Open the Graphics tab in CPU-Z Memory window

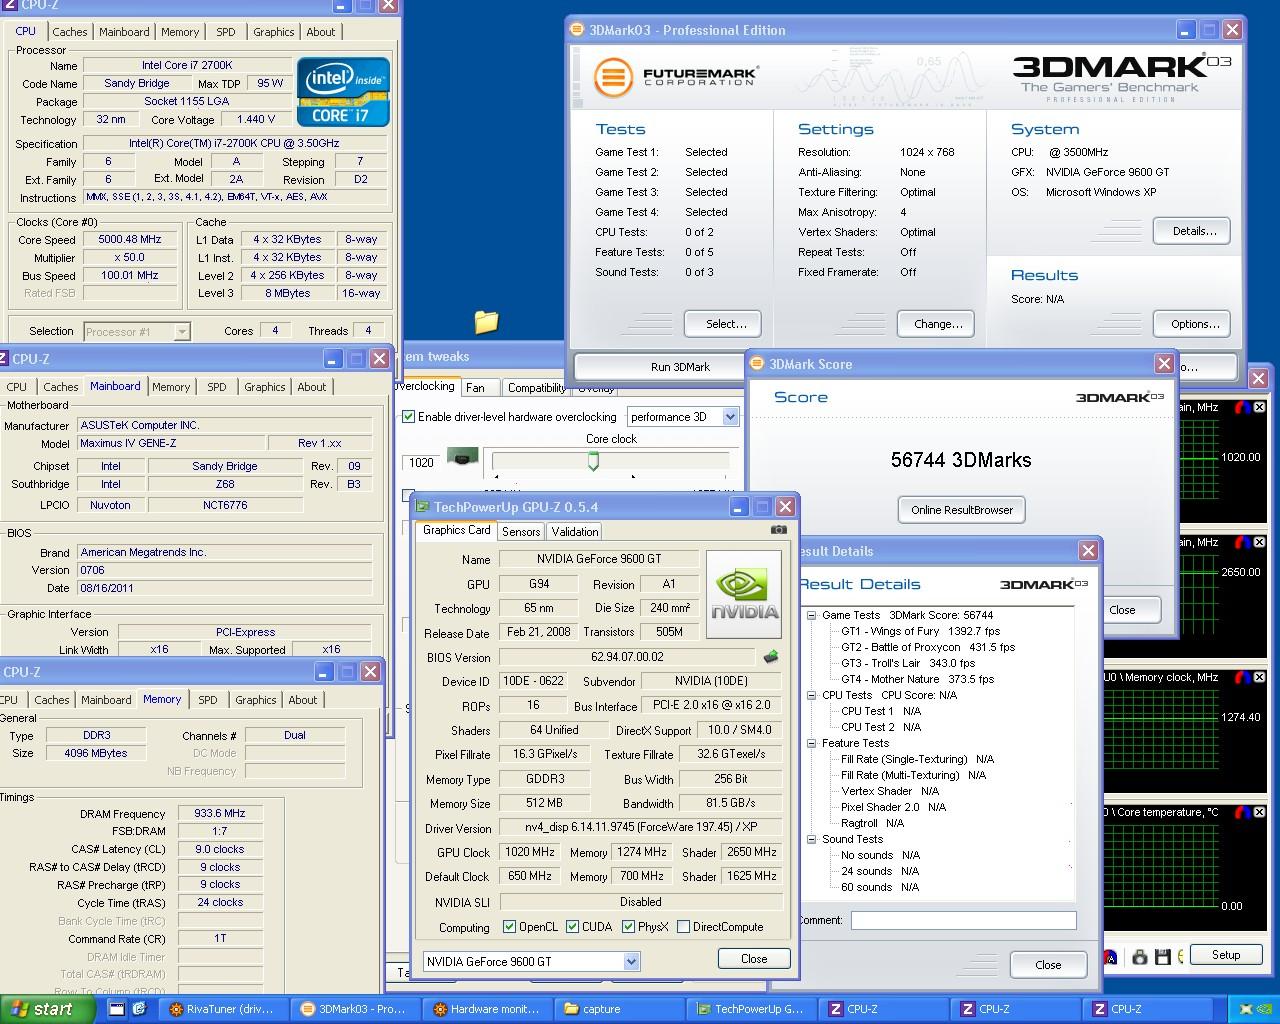[256, 700]
